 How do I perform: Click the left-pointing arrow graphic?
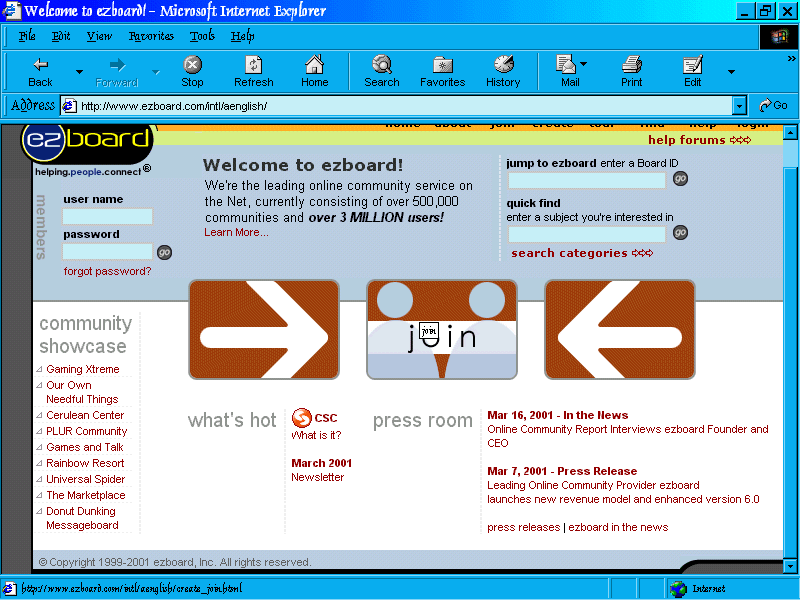(620, 330)
